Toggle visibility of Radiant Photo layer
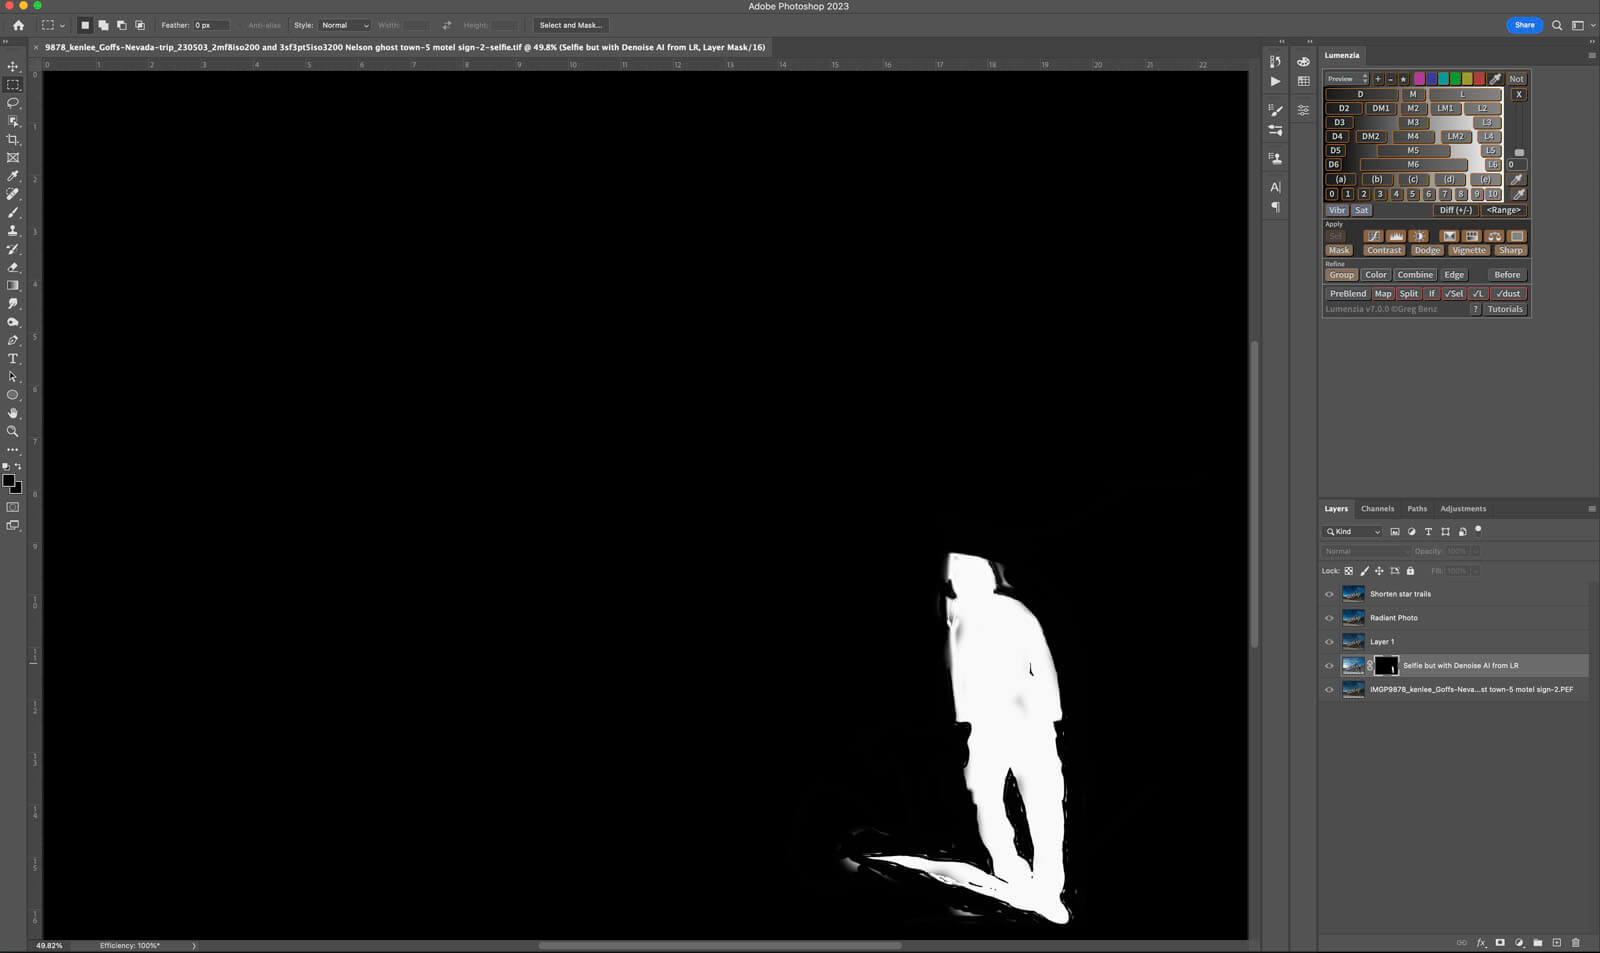The width and height of the screenshot is (1600, 953). pos(1329,618)
